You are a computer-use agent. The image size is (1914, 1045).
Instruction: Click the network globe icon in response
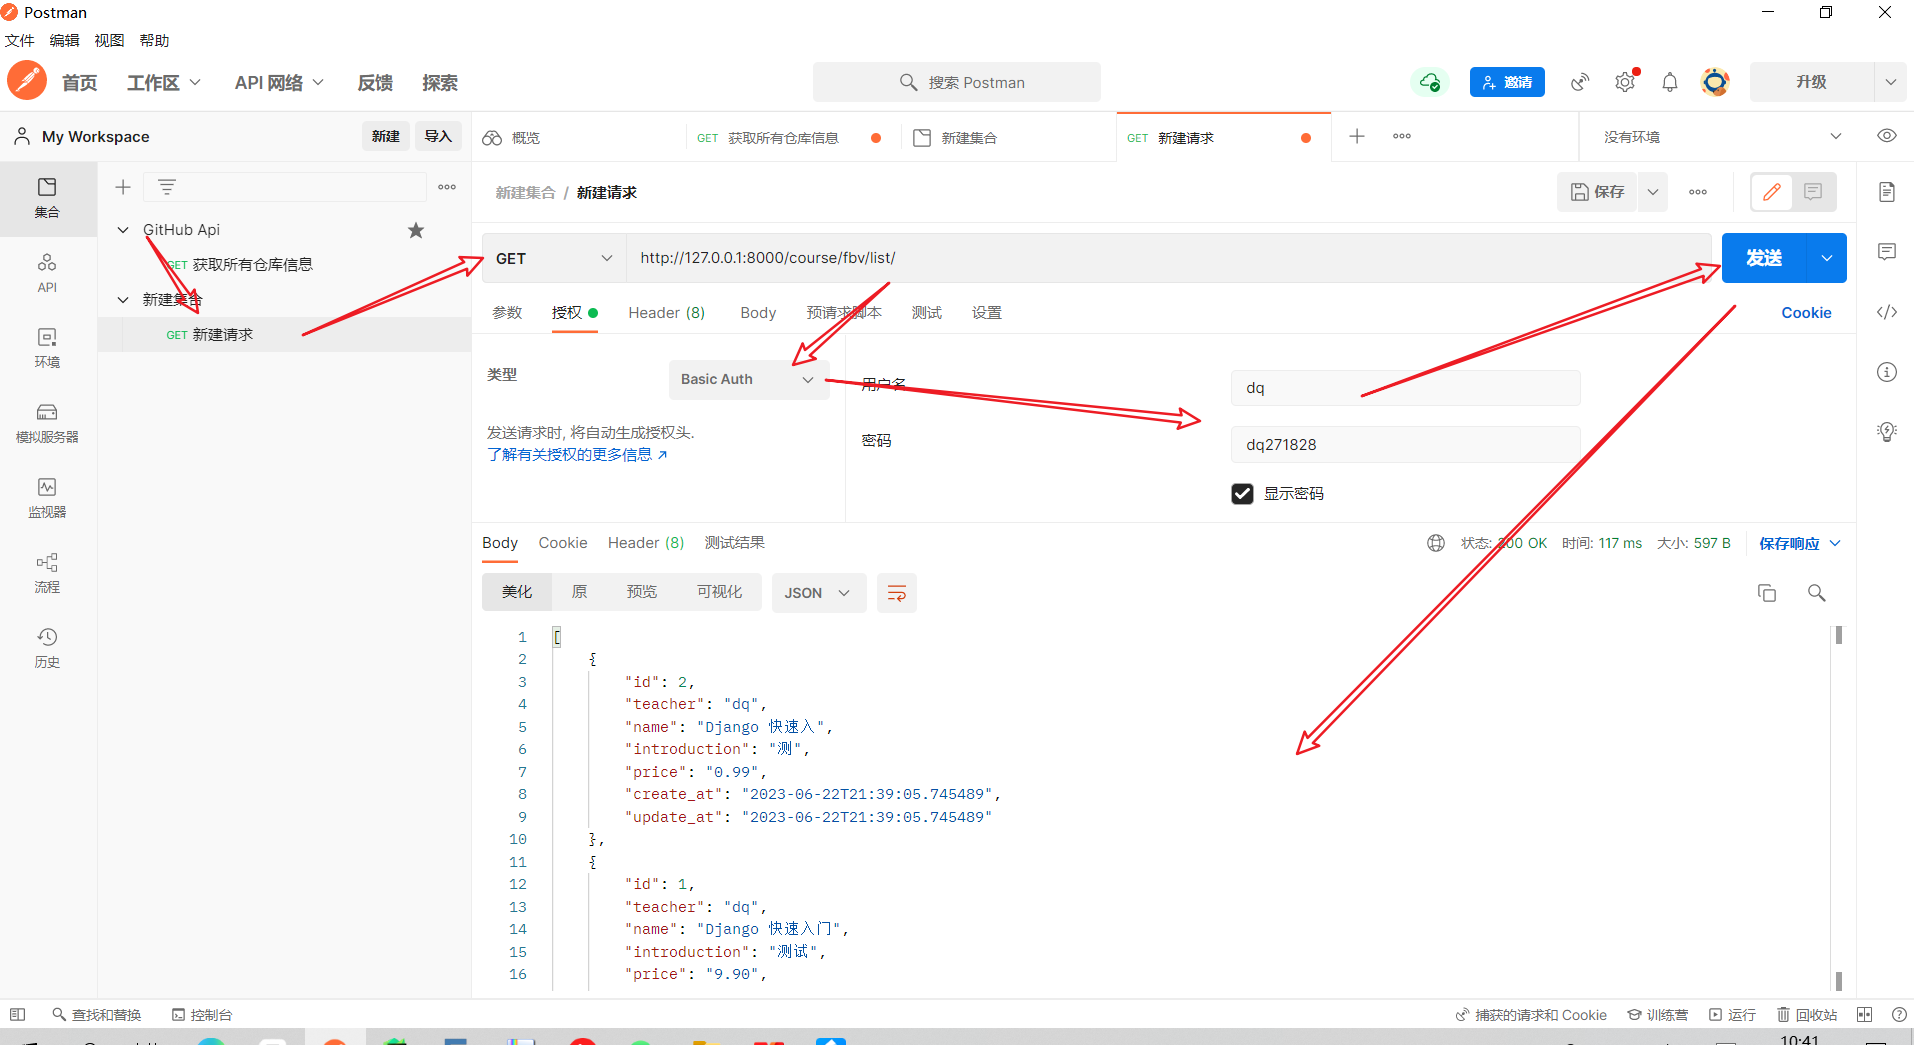1436,543
